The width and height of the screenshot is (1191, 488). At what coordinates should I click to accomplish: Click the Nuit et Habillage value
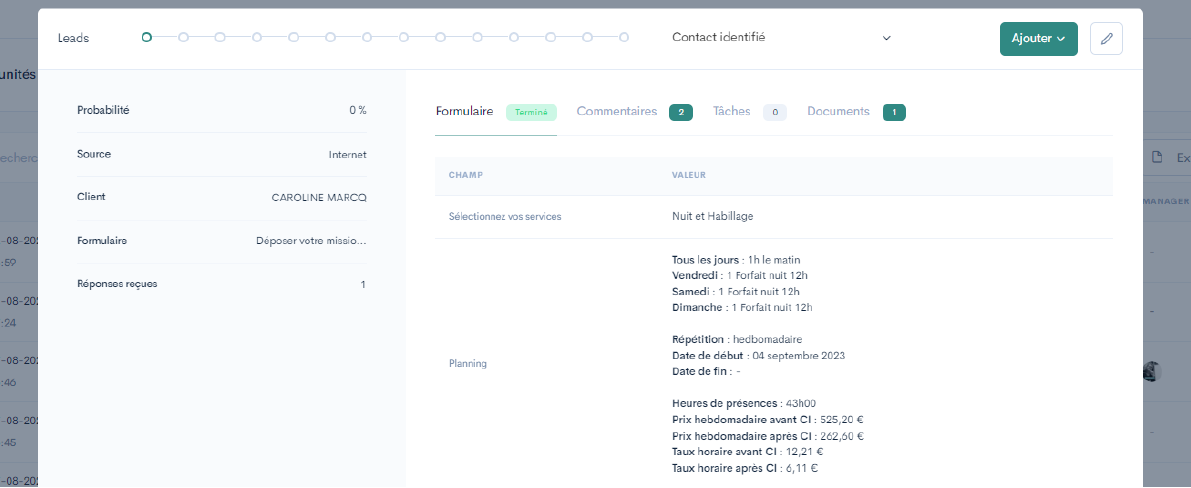coord(712,217)
